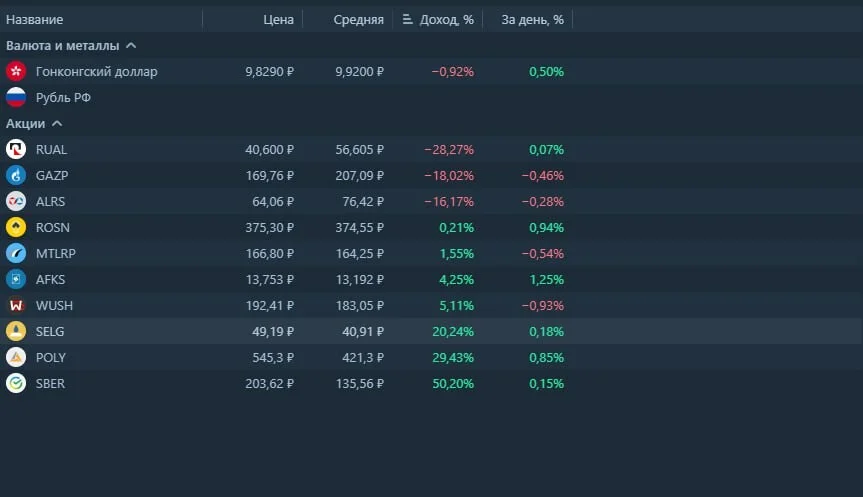Collapse the Валюта и металлы section
863x497 pixels.
131,46
